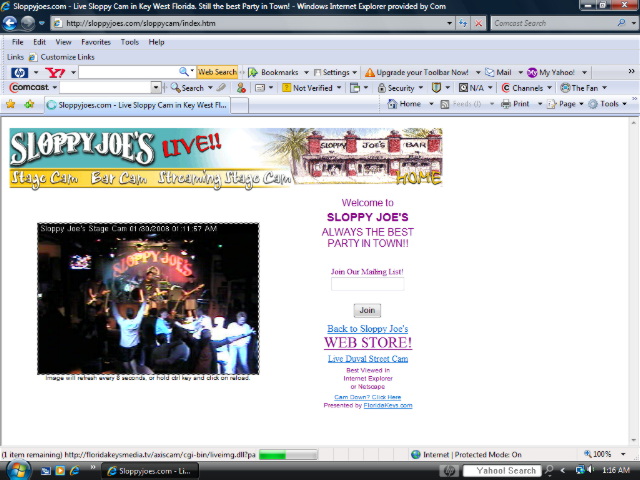Click the browser Forward arrow button

tap(28, 23)
